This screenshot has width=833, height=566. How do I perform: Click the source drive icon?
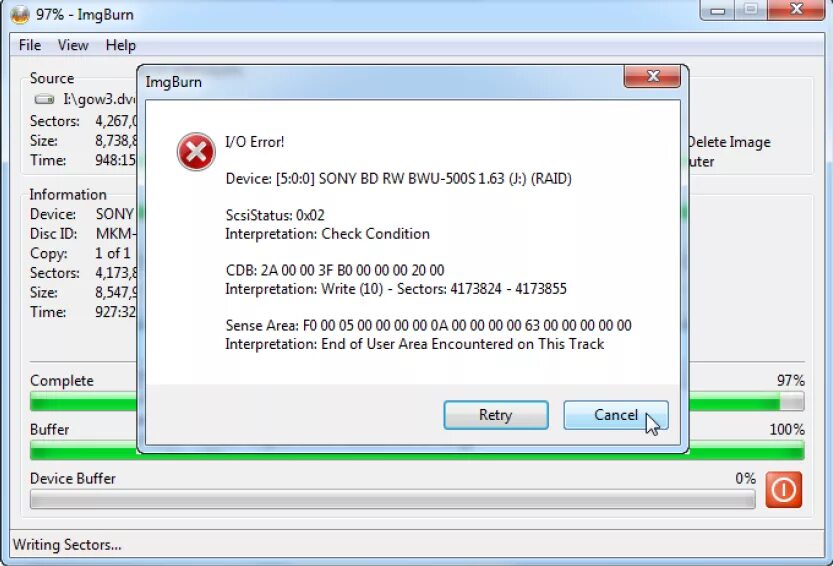pyautogui.click(x=44, y=99)
